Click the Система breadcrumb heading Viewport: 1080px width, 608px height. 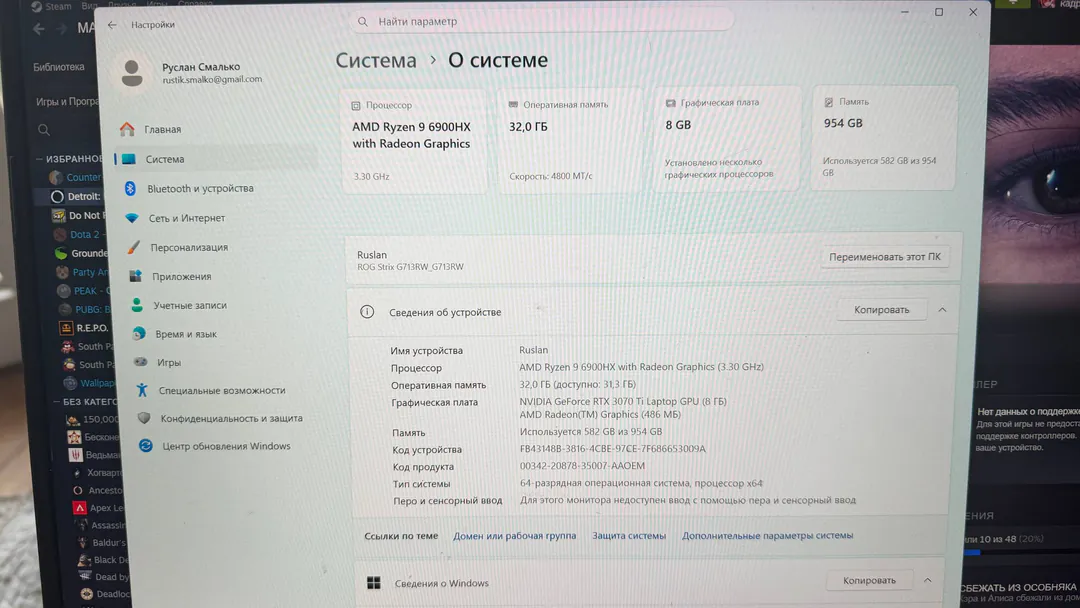pos(376,61)
